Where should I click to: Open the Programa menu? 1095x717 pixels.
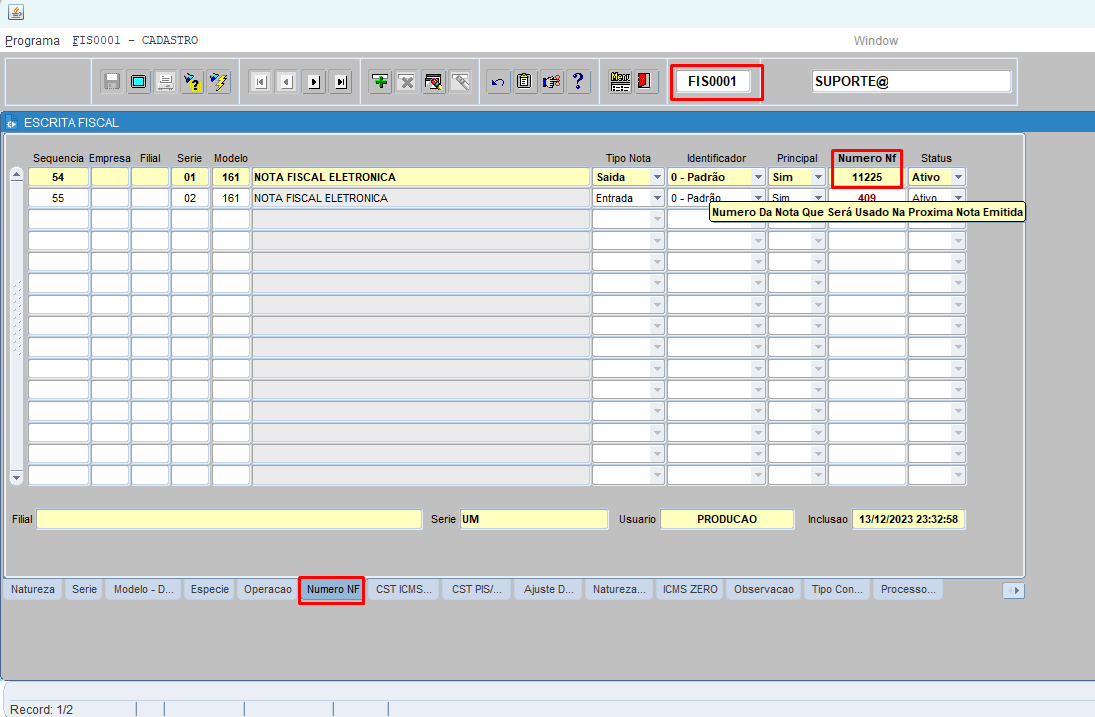click(x=32, y=41)
